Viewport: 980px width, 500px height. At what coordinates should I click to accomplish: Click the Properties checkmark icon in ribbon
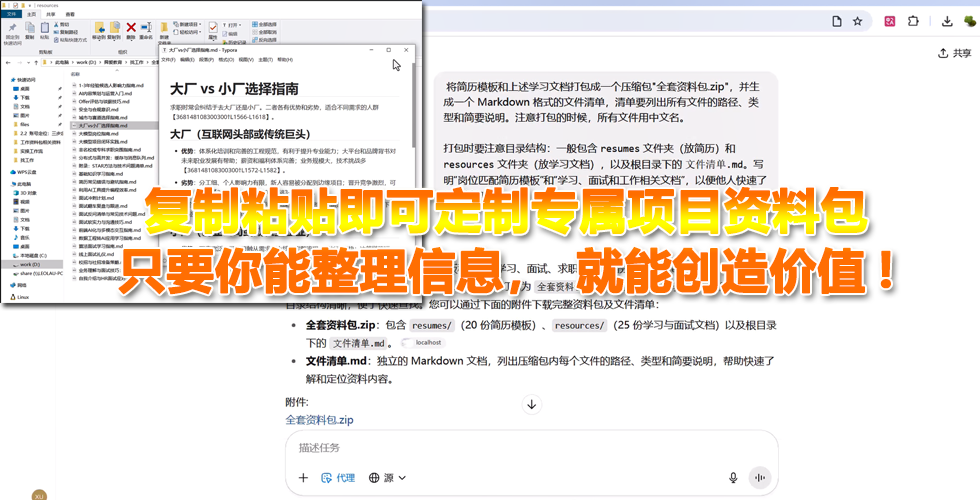tap(213, 28)
